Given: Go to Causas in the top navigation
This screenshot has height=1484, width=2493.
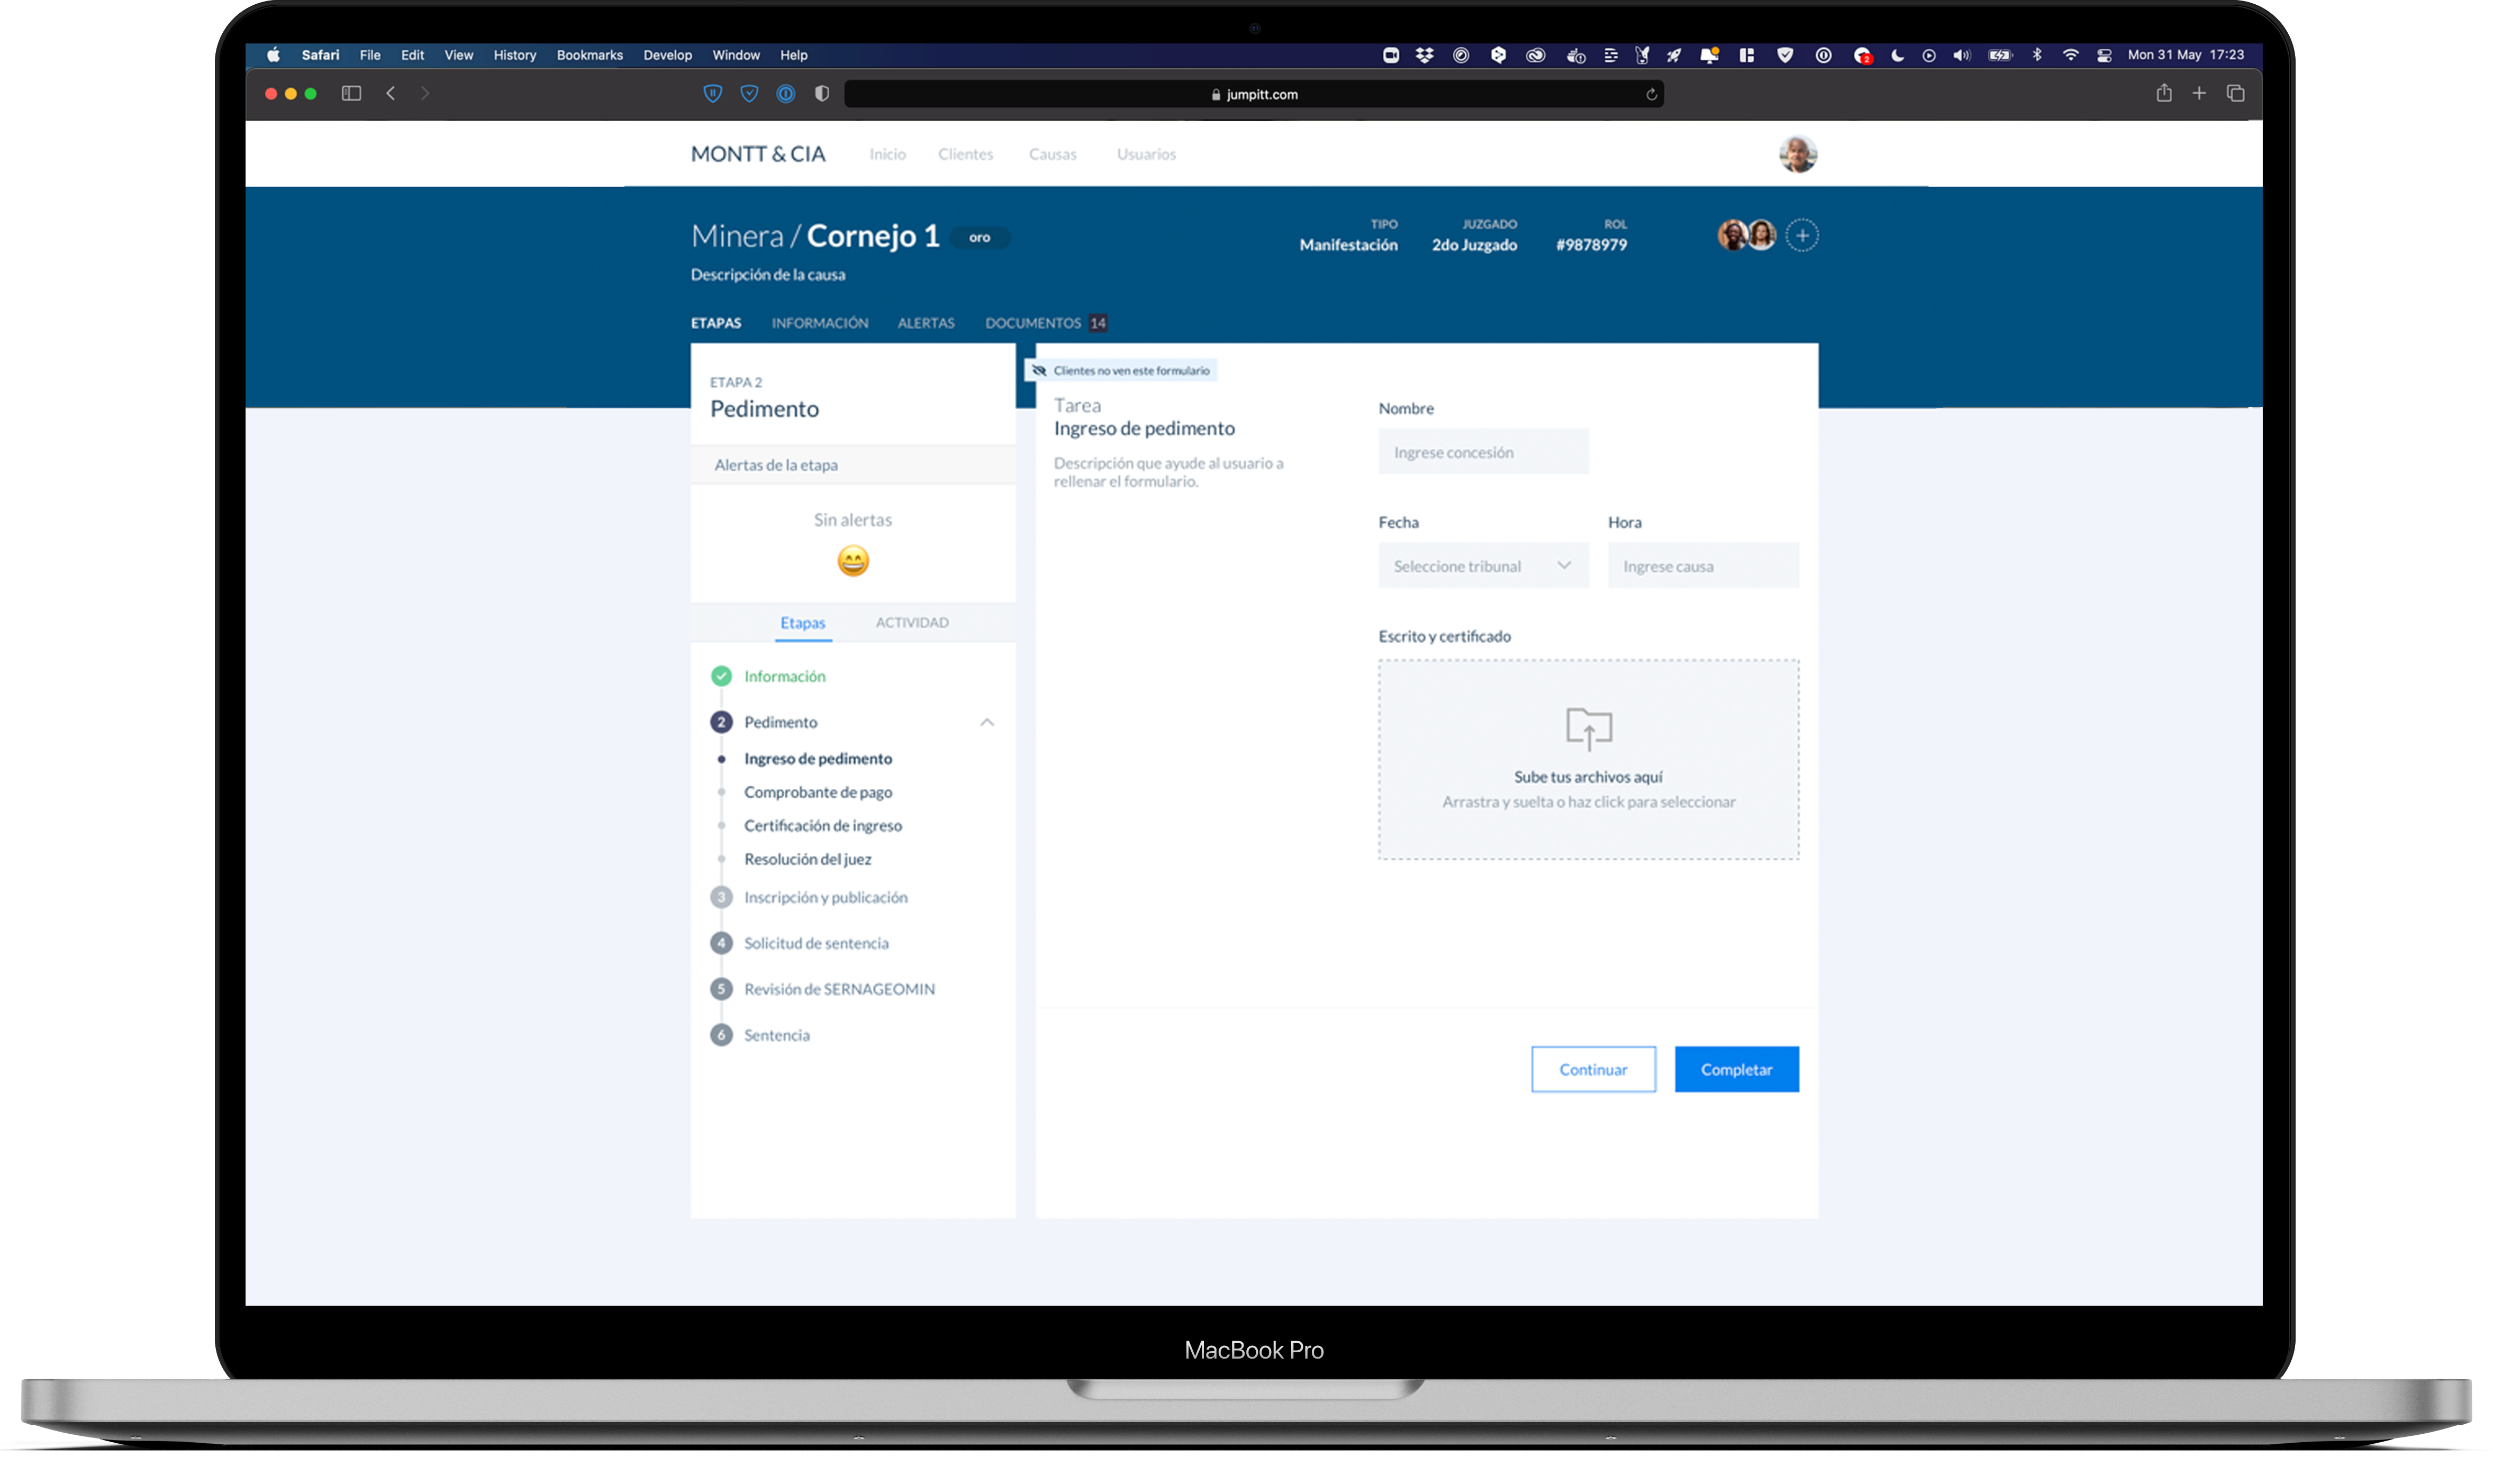Looking at the screenshot, I should (x=1052, y=154).
